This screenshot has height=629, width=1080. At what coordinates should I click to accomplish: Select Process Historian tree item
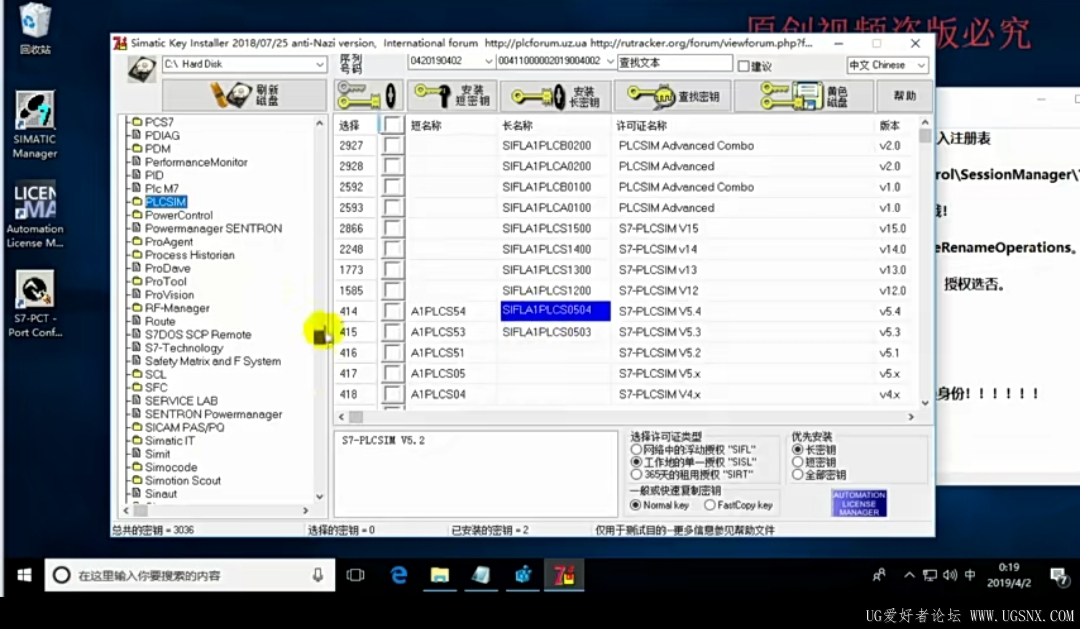click(x=189, y=255)
